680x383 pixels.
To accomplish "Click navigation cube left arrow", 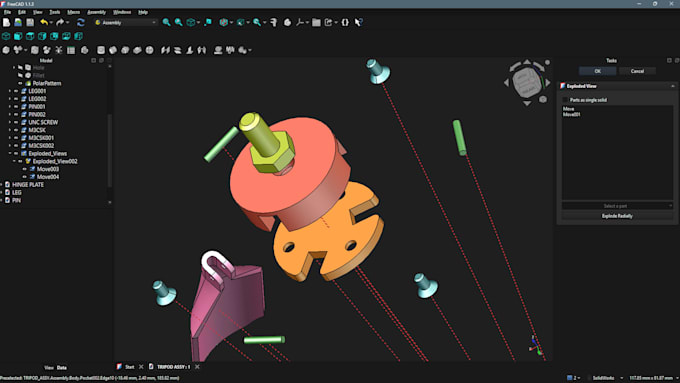I will [x=507, y=82].
